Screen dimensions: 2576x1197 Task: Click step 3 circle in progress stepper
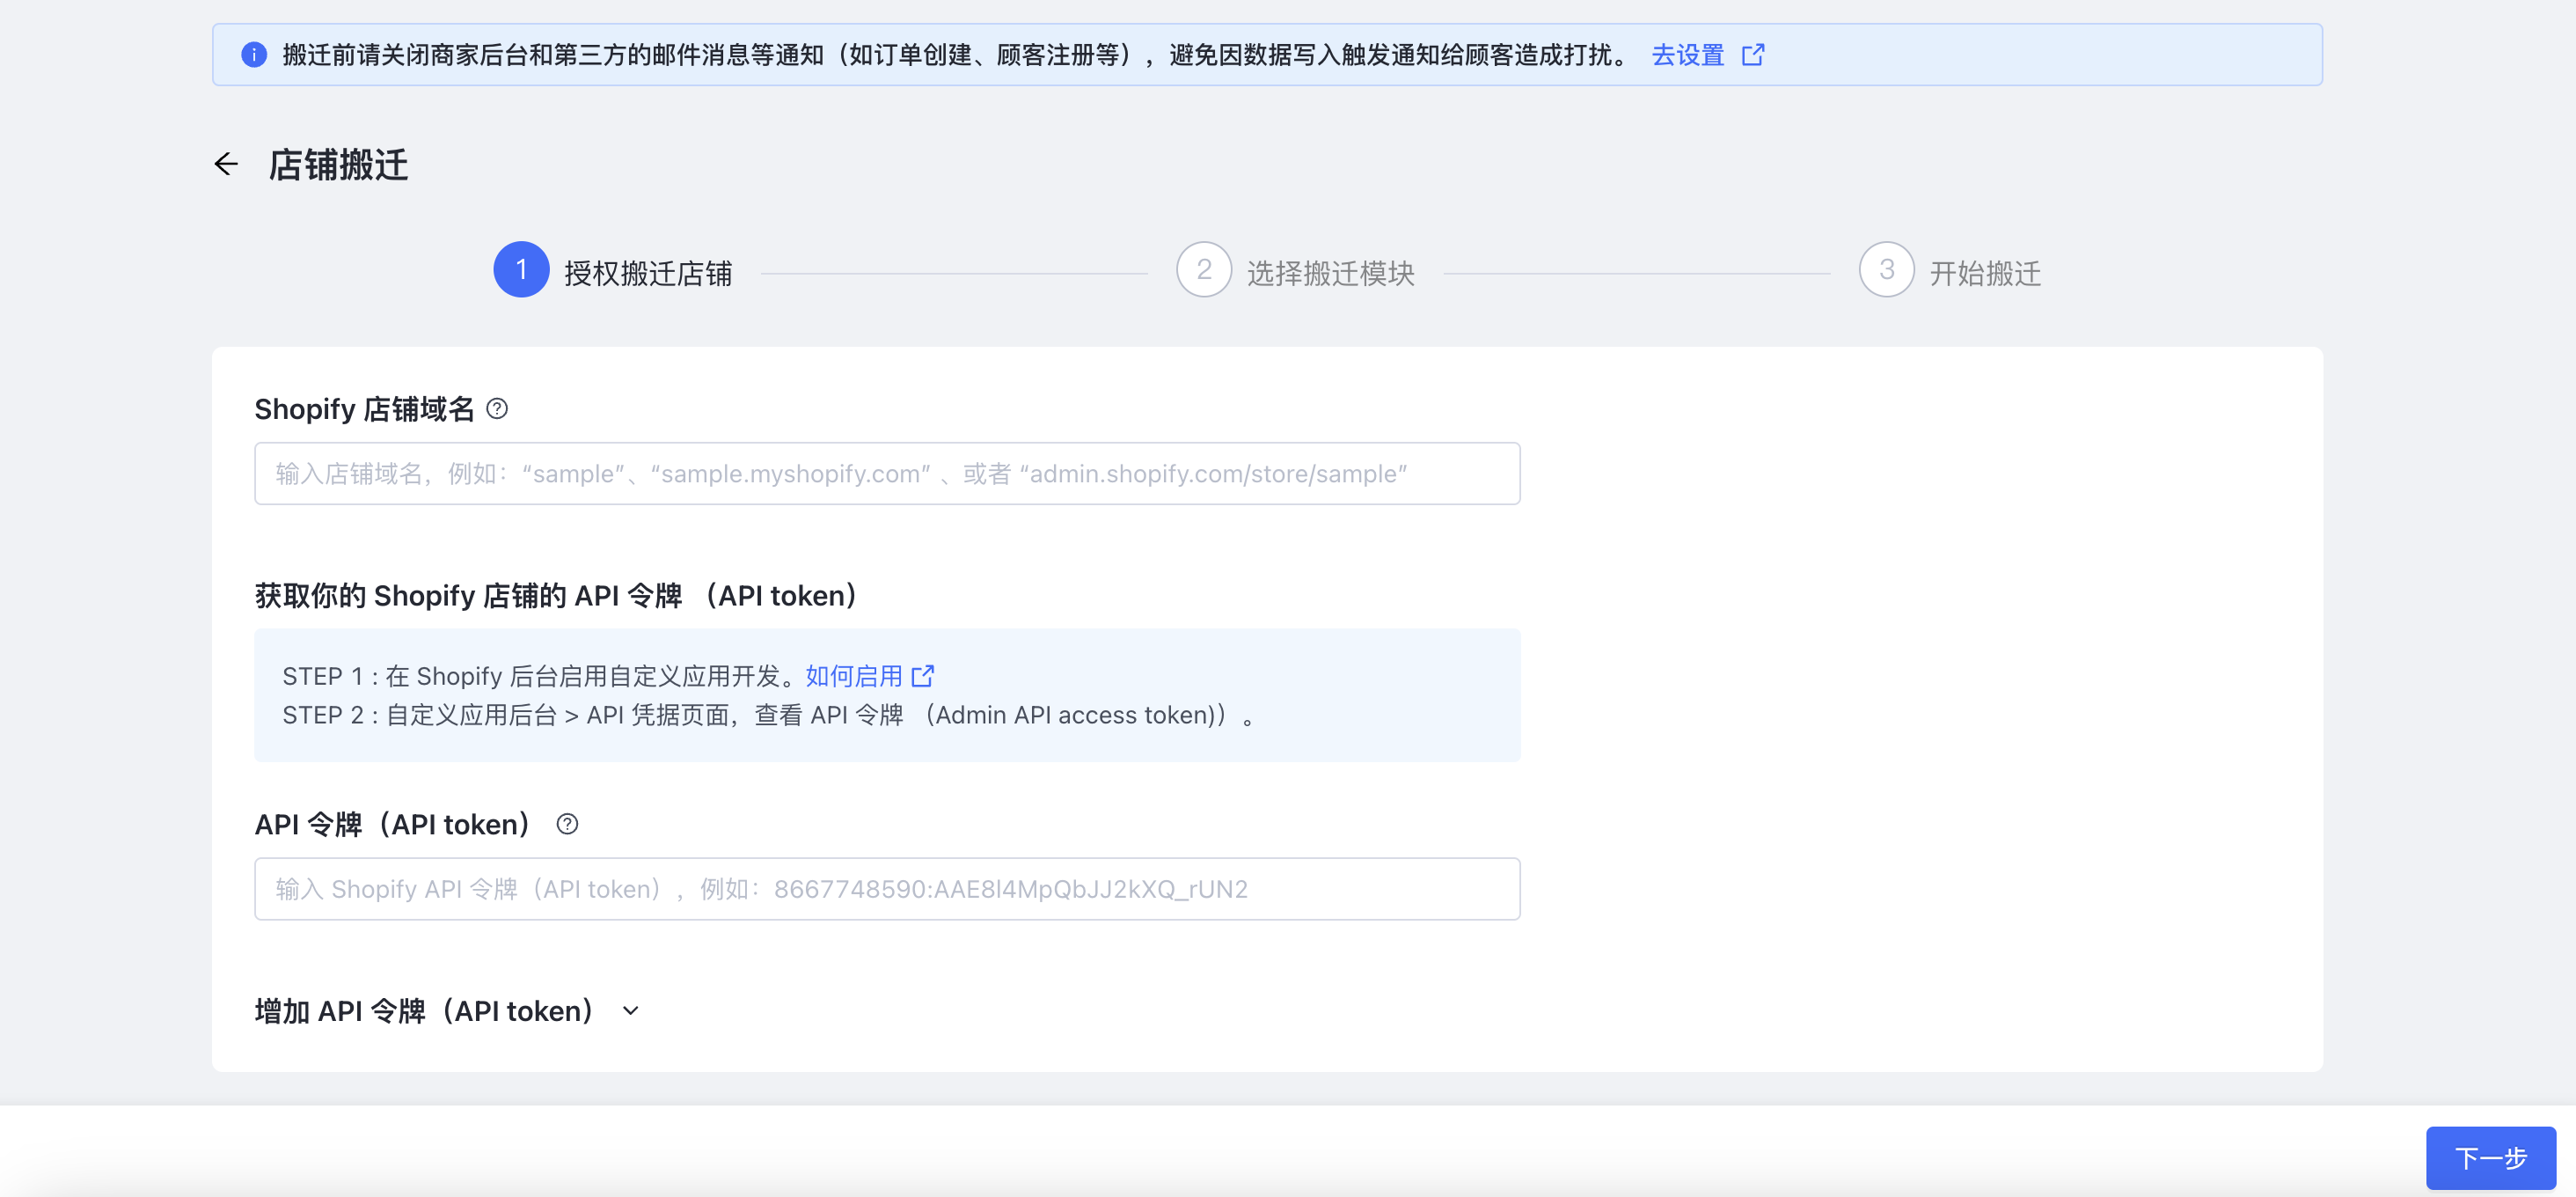(x=1886, y=270)
